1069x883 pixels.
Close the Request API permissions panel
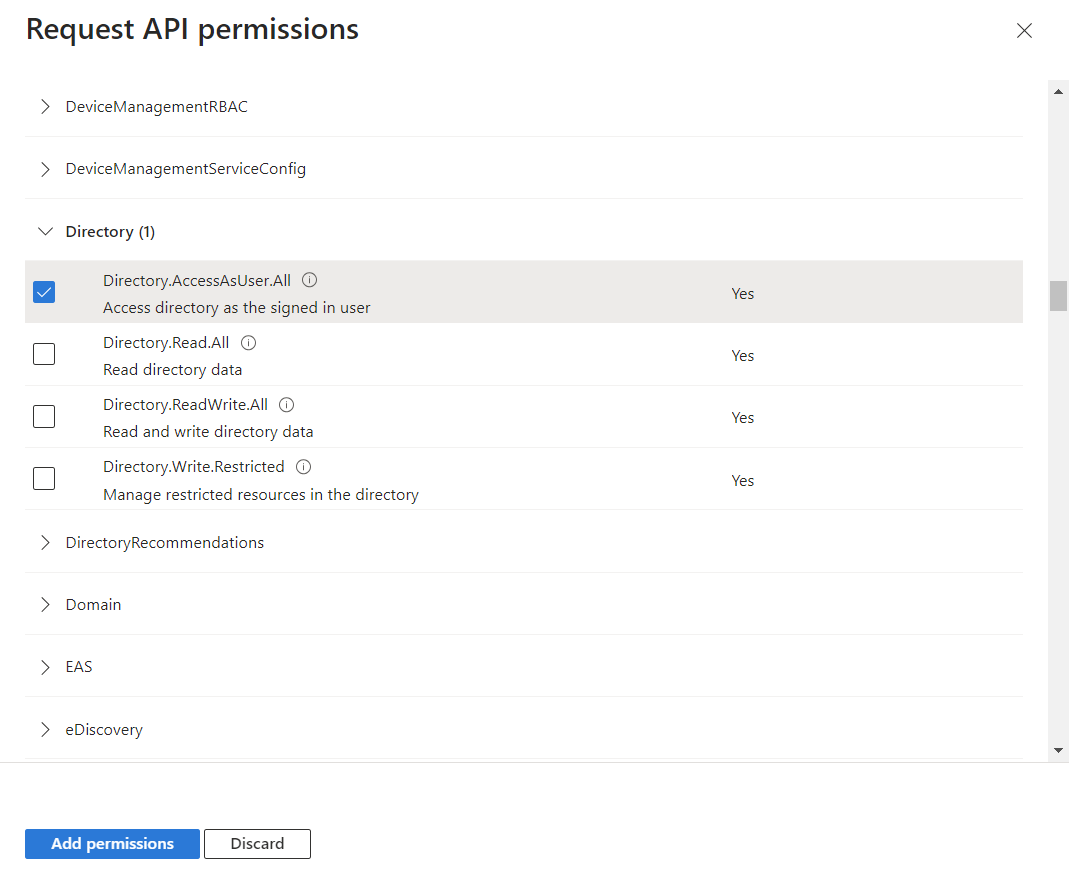[1024, 31]
